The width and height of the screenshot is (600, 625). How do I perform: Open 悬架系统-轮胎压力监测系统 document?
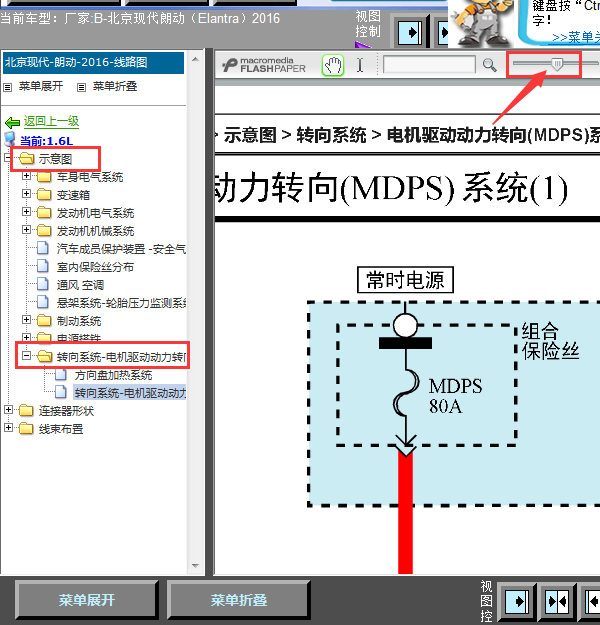(121, 303)
